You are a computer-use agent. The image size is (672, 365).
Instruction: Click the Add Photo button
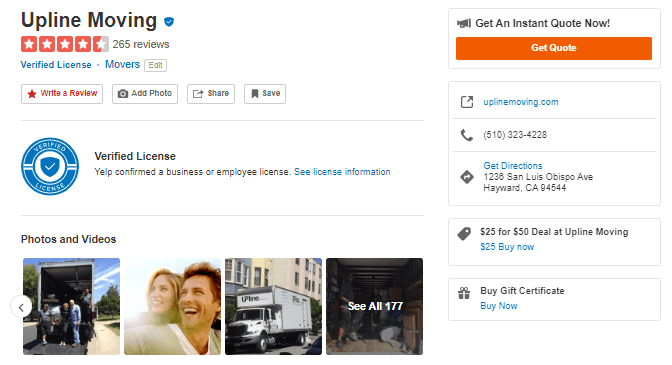[145, 94]
